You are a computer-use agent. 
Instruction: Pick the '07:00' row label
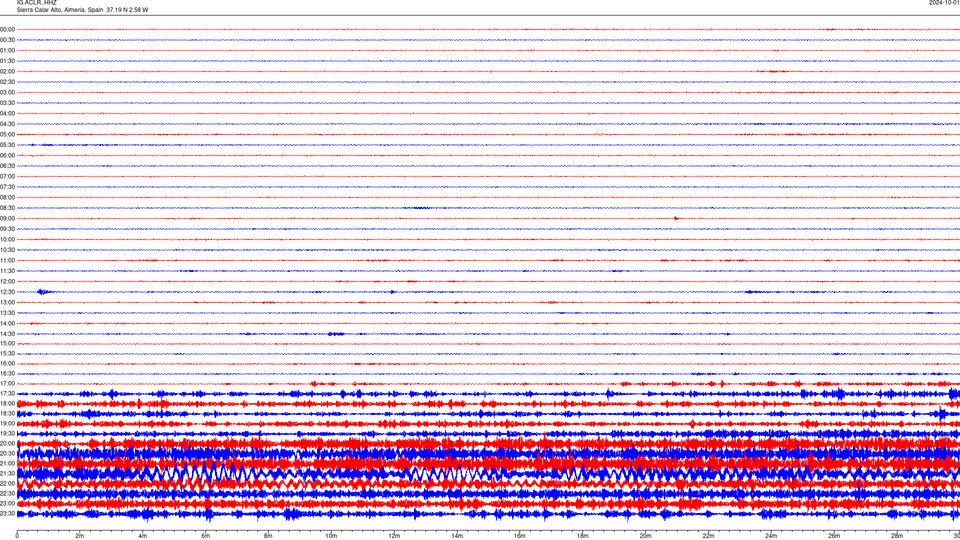point(7,176)
